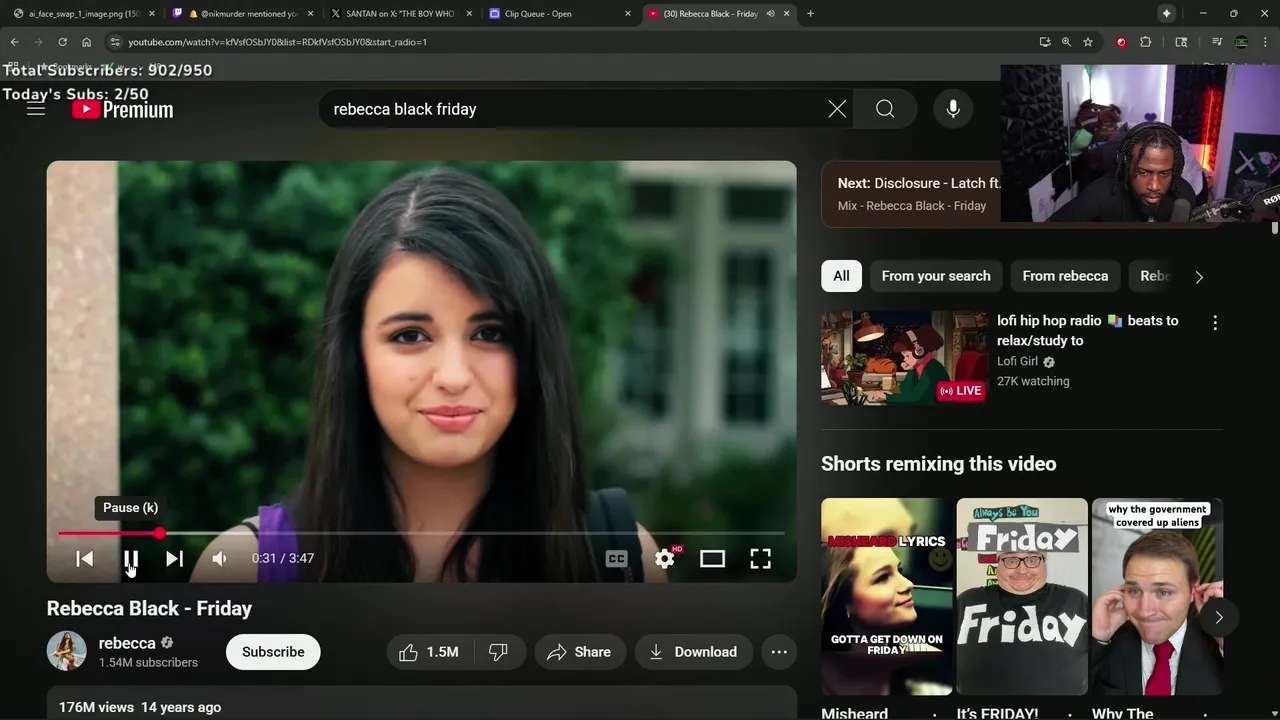Open the player settings gear
This screenshot has height=720, width=1280.
coord(665,559)
